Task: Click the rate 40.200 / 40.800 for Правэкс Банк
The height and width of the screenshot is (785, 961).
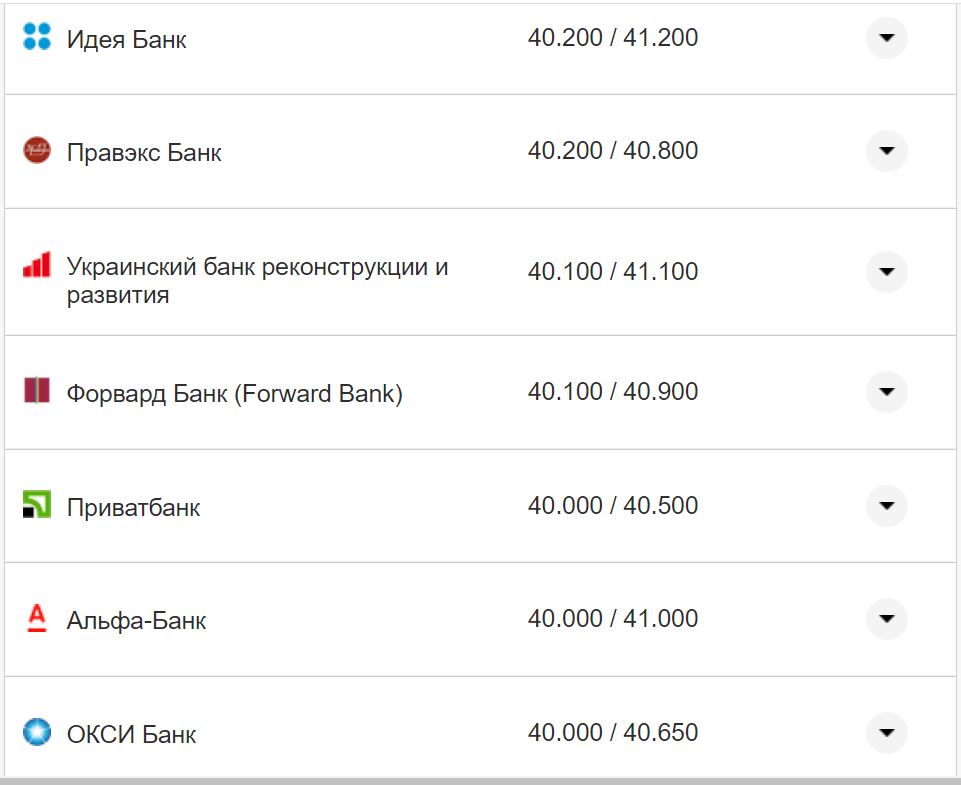Action: [615, 151]
